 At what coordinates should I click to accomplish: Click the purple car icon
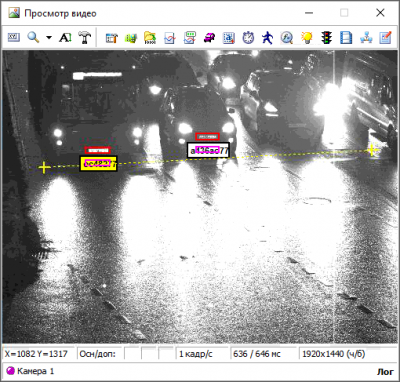(209, 38)
